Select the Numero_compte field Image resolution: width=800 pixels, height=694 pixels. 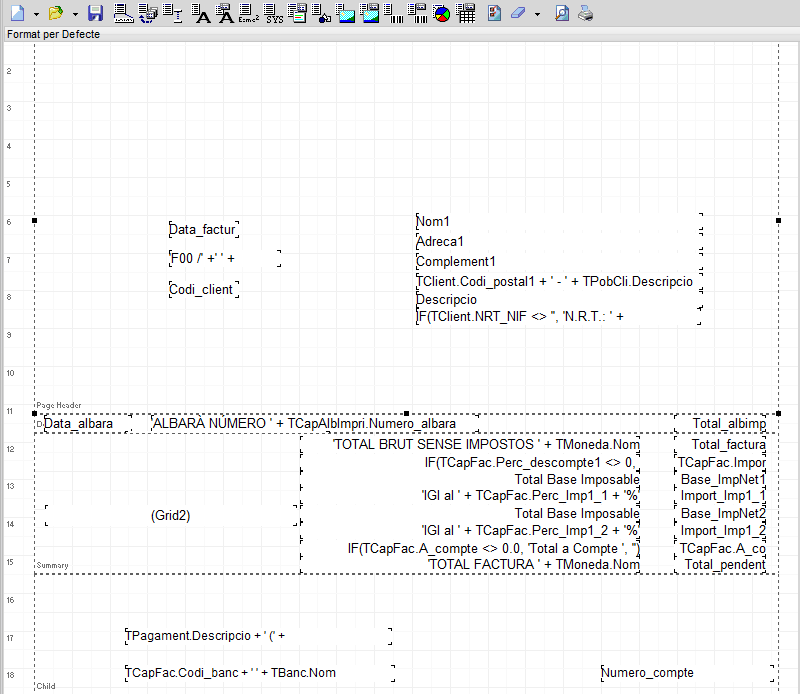(687, 673)
